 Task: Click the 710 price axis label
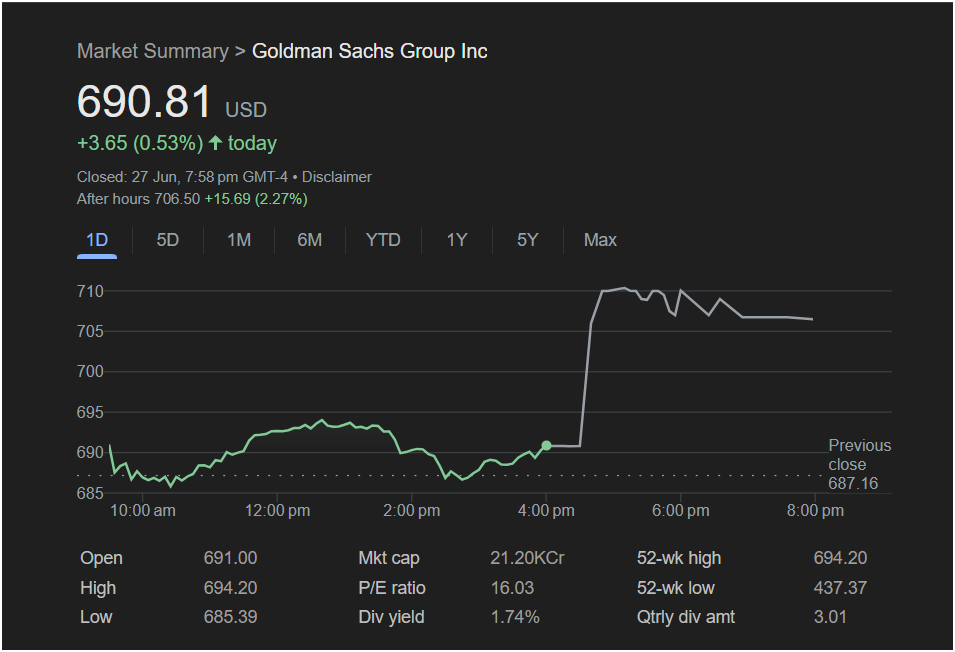click(x=90, y=292)
